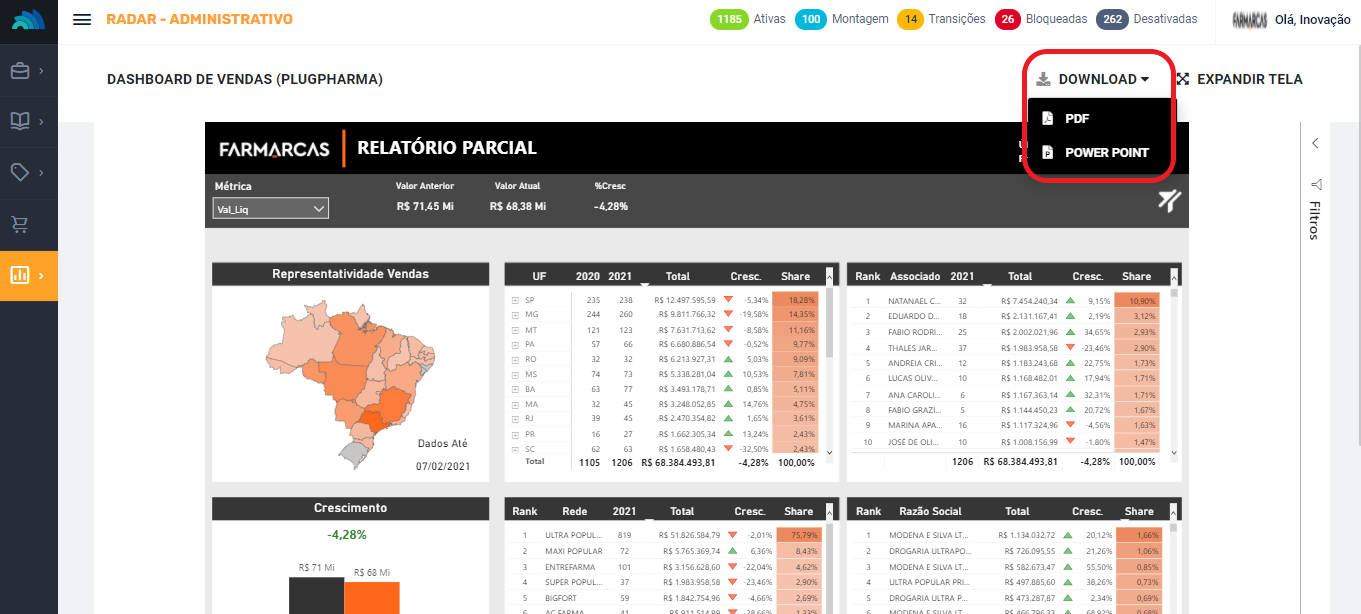Viewport: 1361px width, 614px height.
Task: Open the book icon sidebar section
Action: (x=21, y=122)
